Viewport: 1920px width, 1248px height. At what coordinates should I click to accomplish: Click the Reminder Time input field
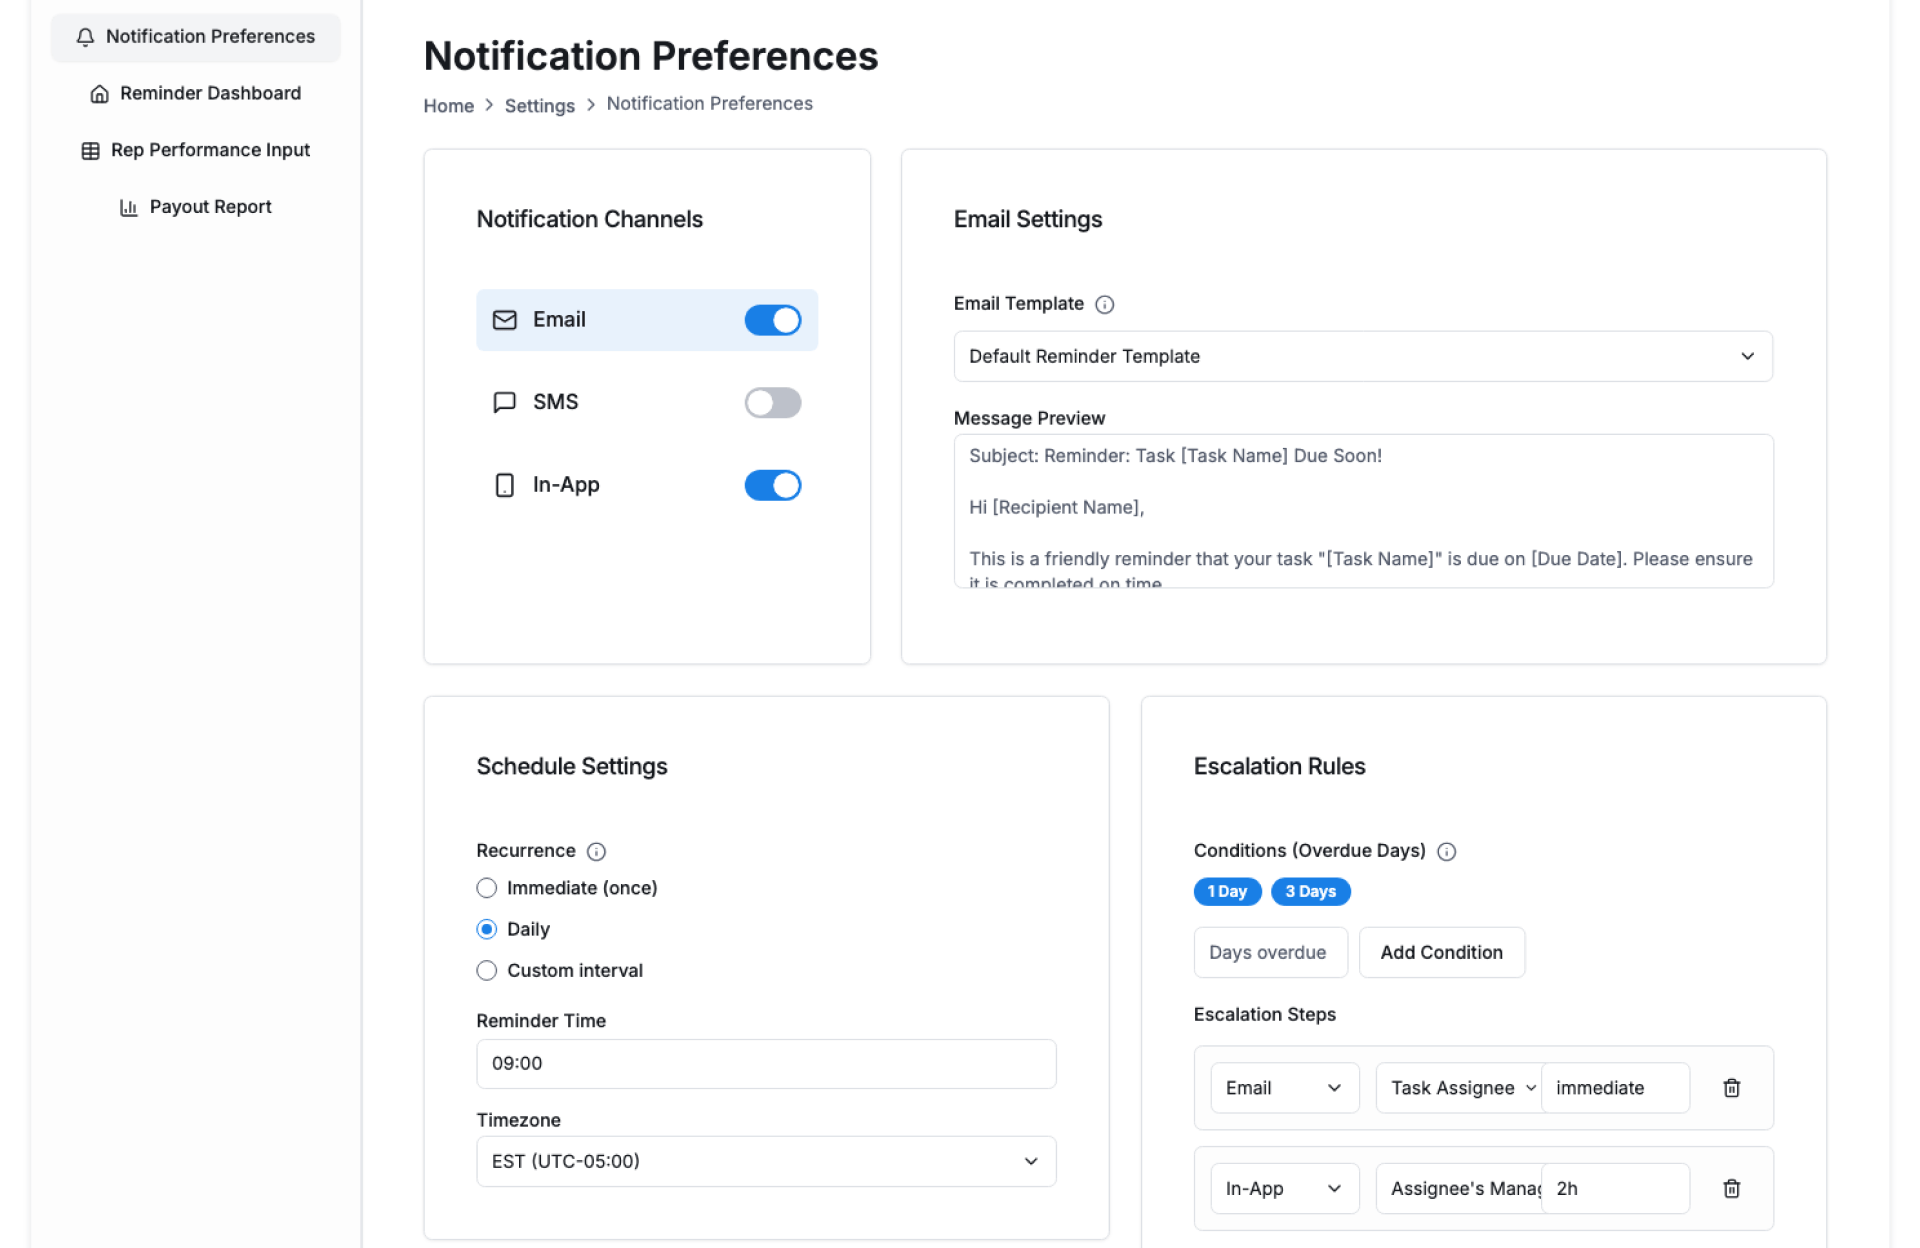click(x=765, y=1063)
